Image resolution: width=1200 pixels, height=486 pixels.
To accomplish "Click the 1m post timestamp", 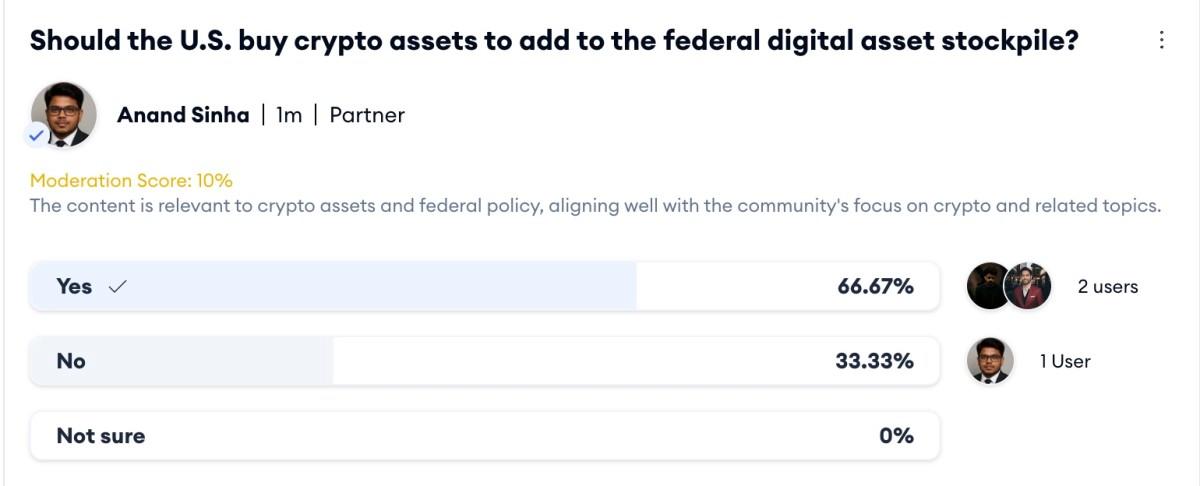I will point(289,115).
